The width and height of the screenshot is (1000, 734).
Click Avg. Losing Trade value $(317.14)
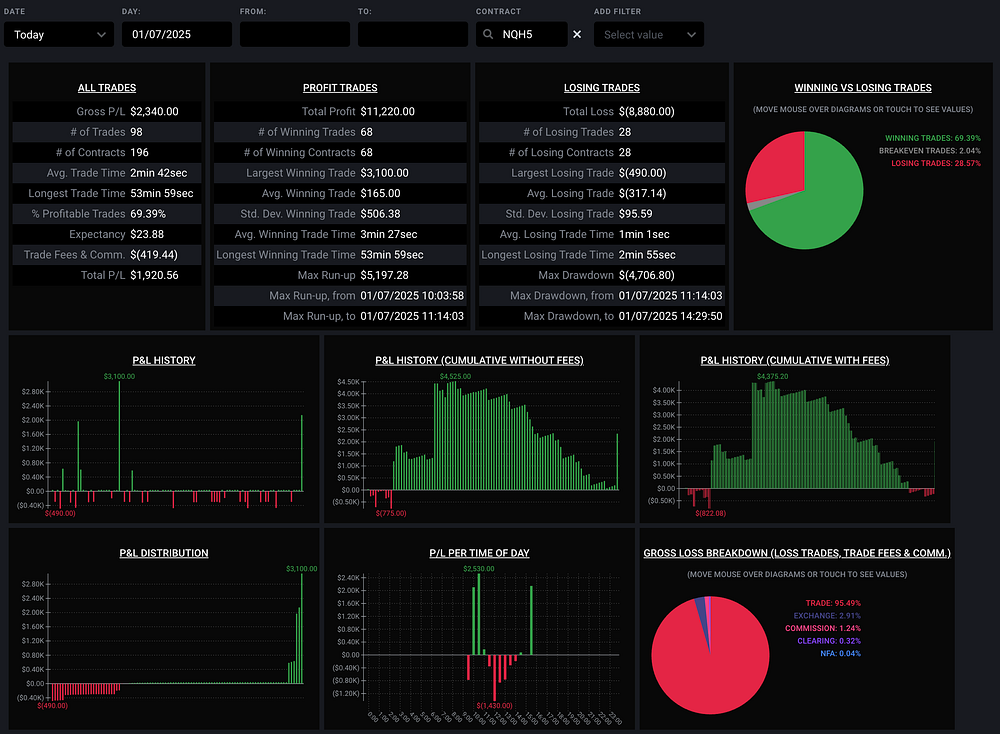click(642, 193)
